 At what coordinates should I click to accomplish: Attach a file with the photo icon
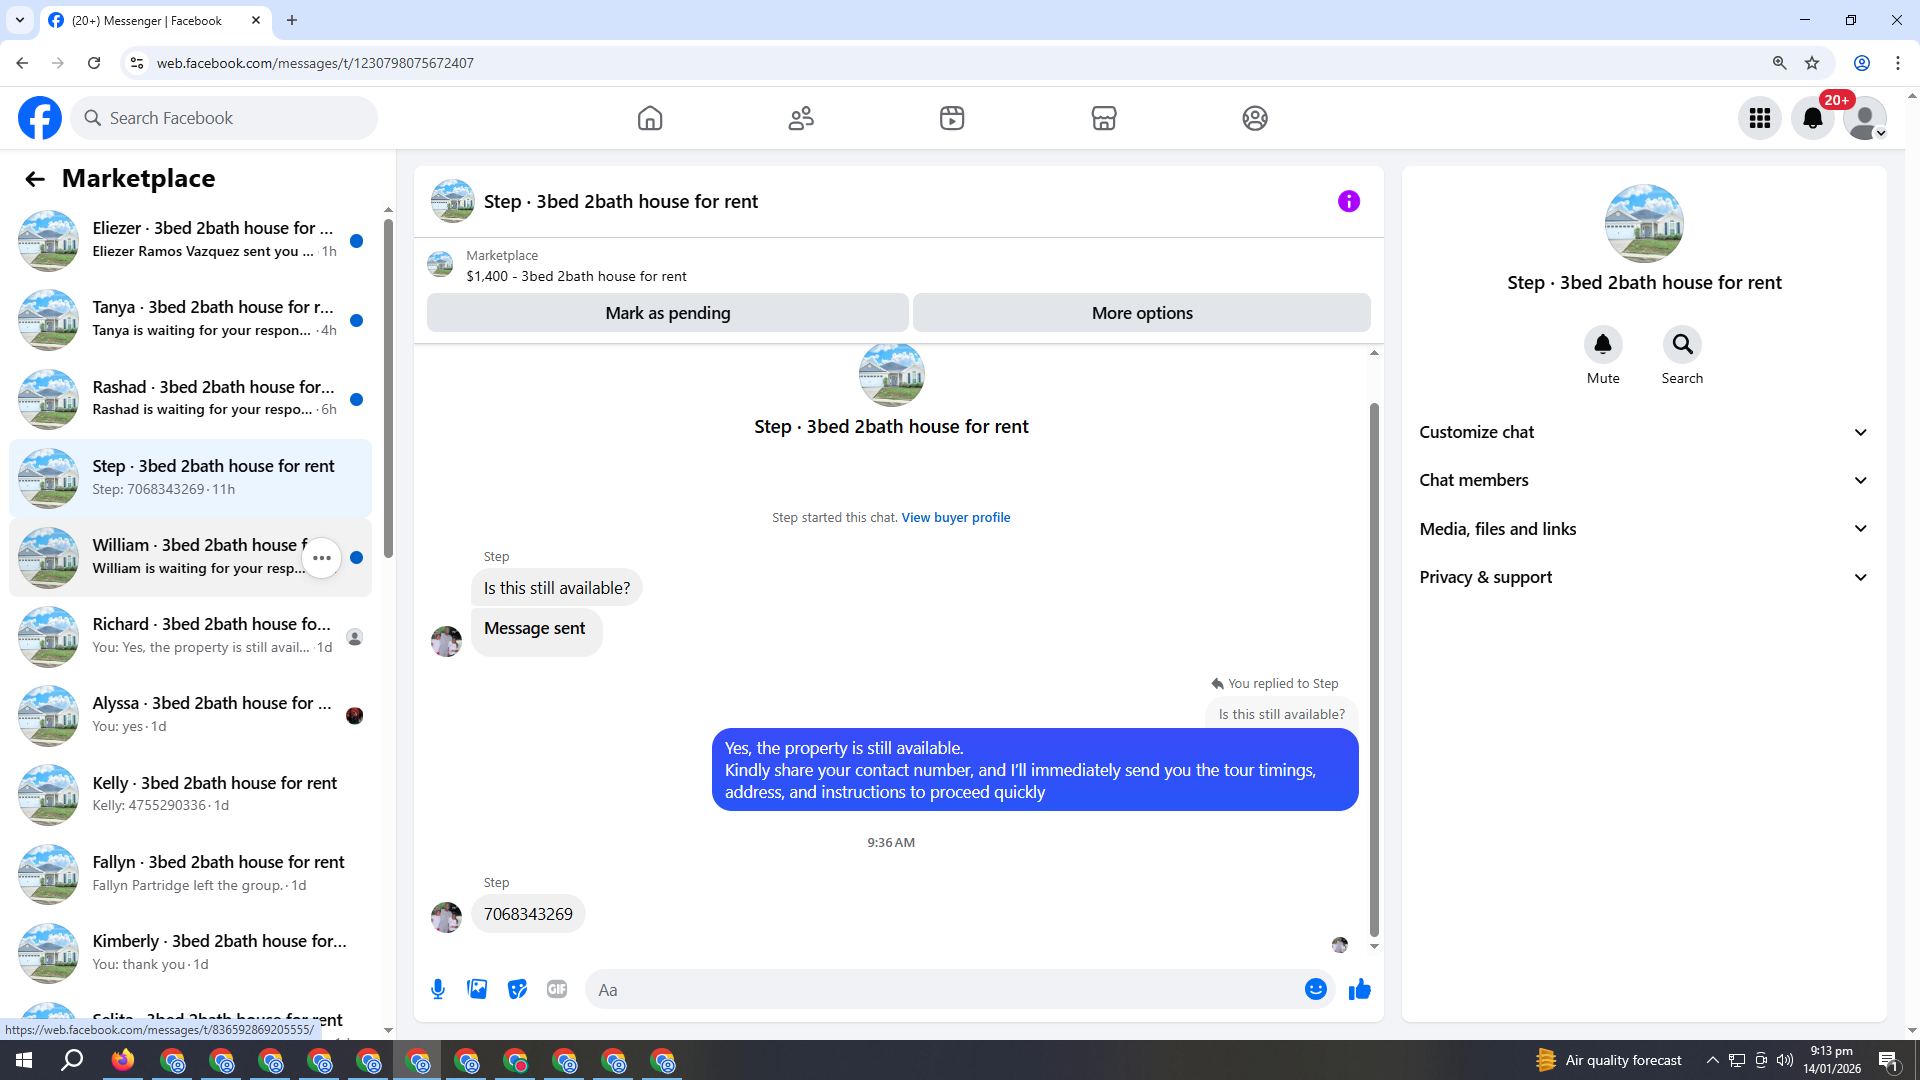pos(477,990)
